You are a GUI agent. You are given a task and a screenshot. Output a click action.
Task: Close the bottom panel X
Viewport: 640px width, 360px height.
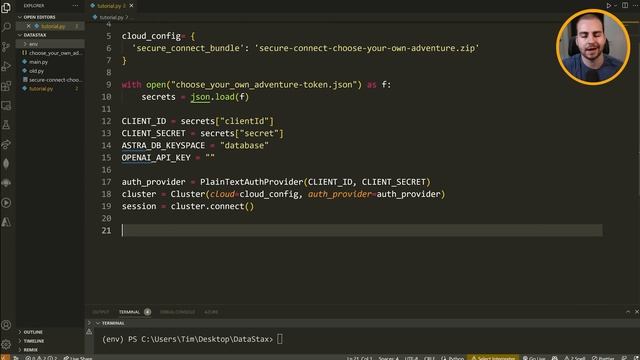[637, 312]
